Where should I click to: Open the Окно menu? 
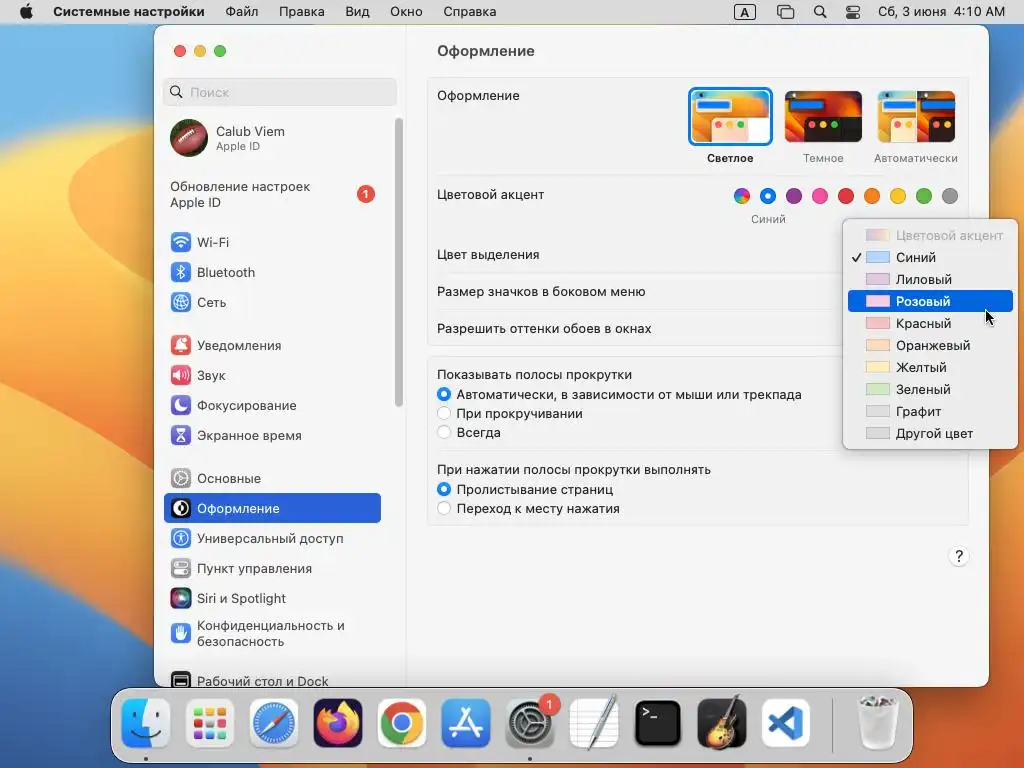click(x=406, y=12)
